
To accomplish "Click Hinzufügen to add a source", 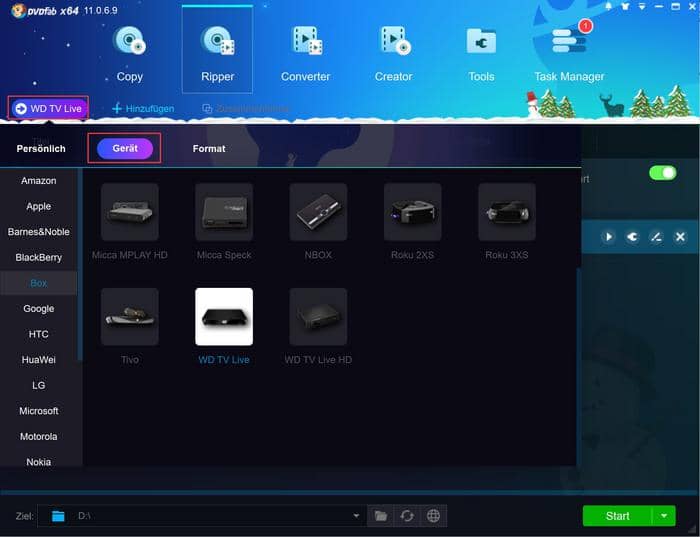I will point(143,108).
